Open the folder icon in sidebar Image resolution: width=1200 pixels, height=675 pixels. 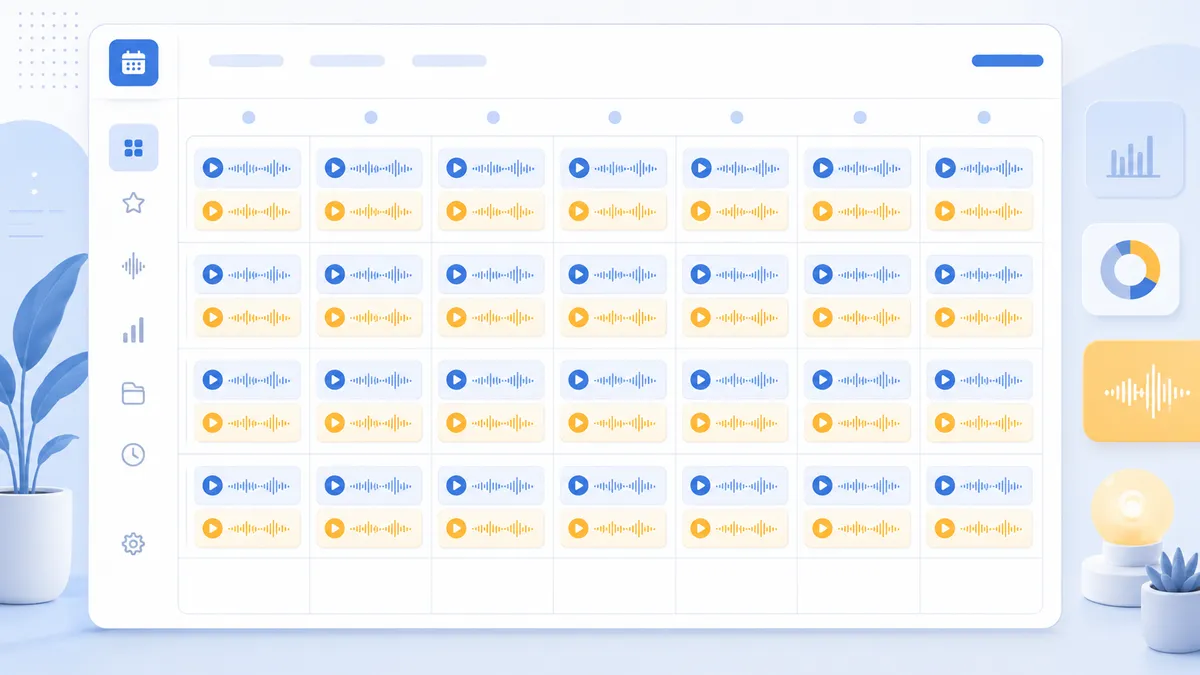point(133,393)
